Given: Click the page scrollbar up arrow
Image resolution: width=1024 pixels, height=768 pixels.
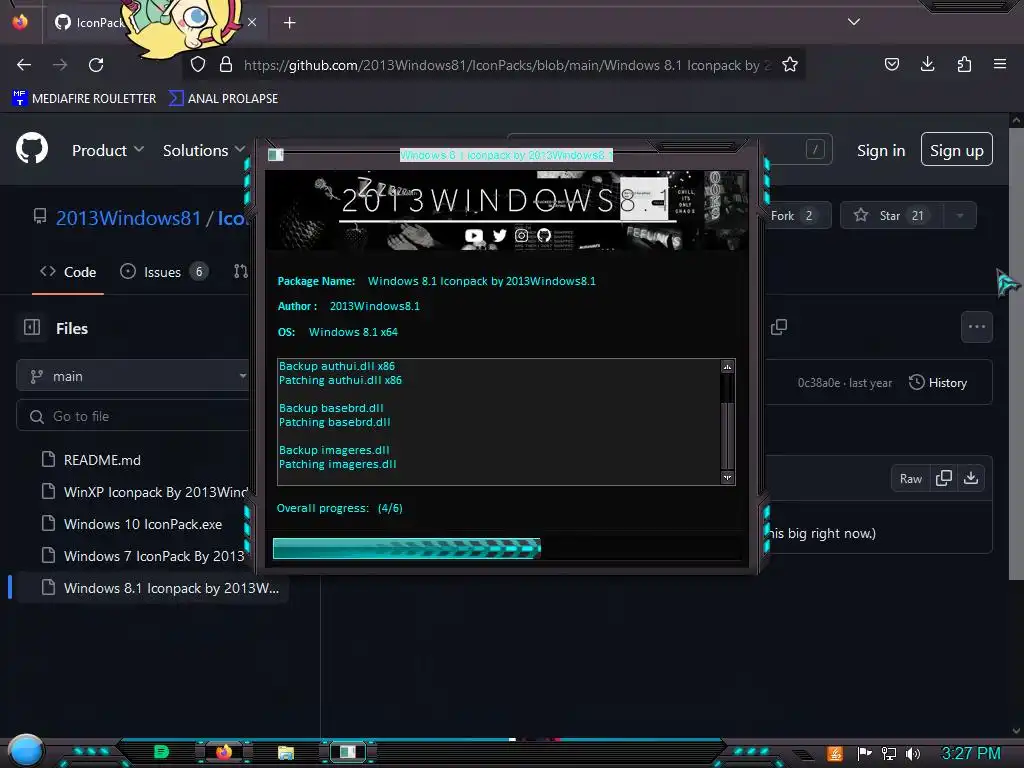Looking at the screenshot, I should coord(1016,120).
